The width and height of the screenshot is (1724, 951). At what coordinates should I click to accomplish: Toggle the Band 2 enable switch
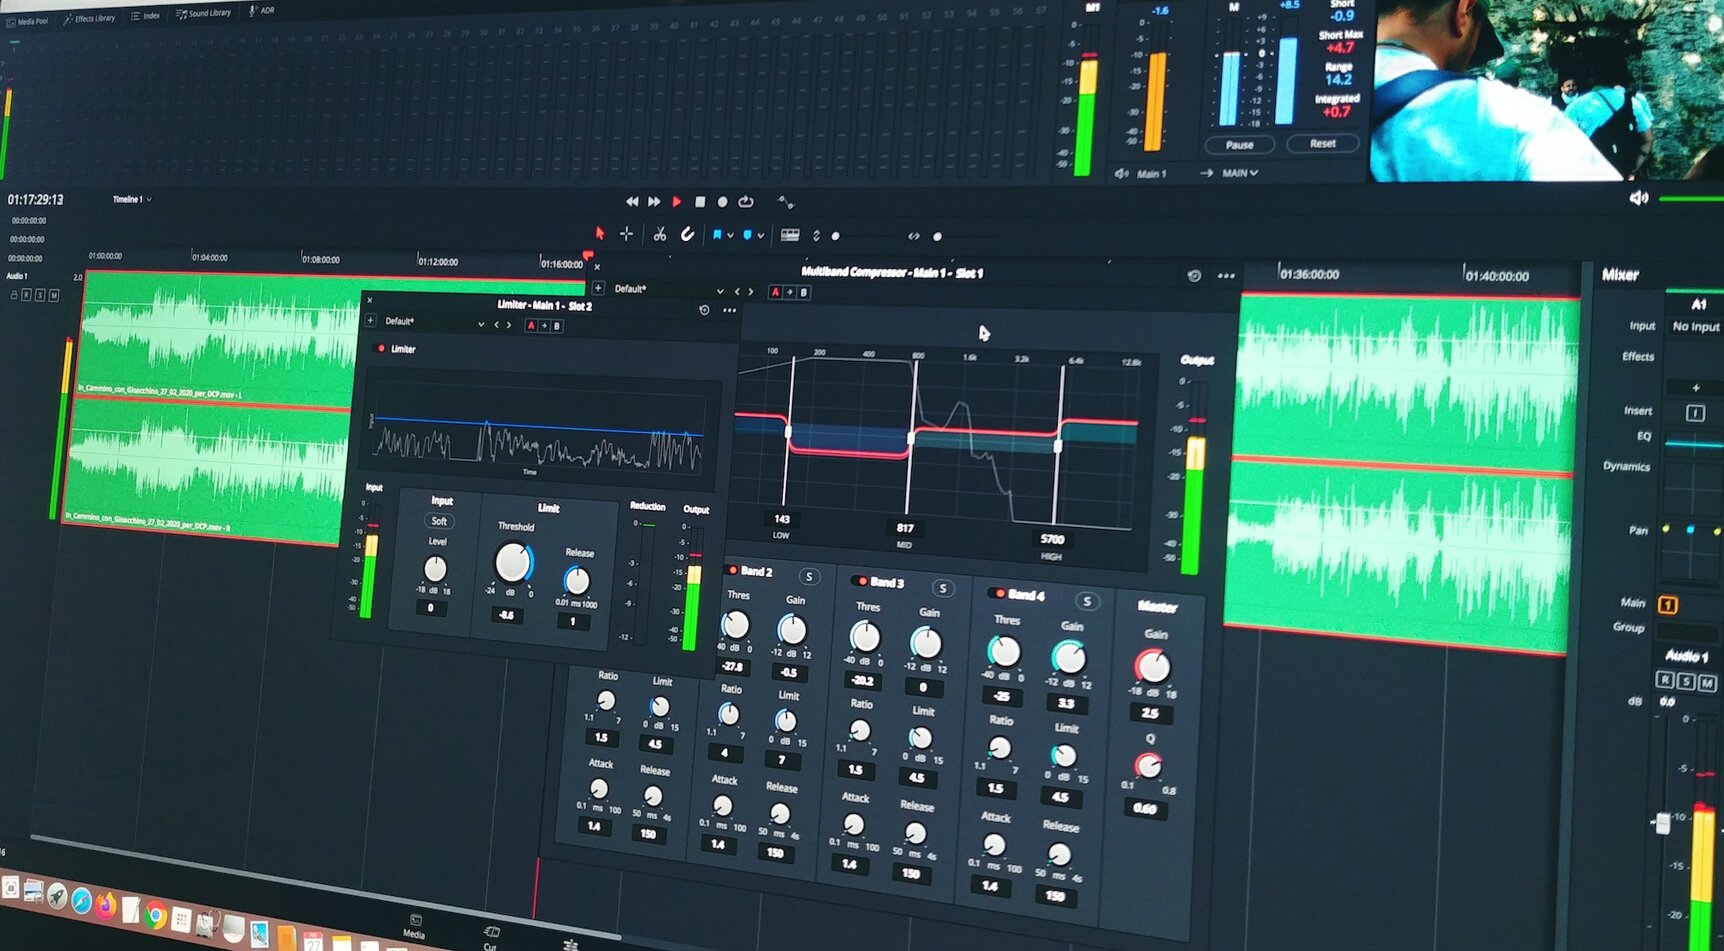(x=733, y=570)
